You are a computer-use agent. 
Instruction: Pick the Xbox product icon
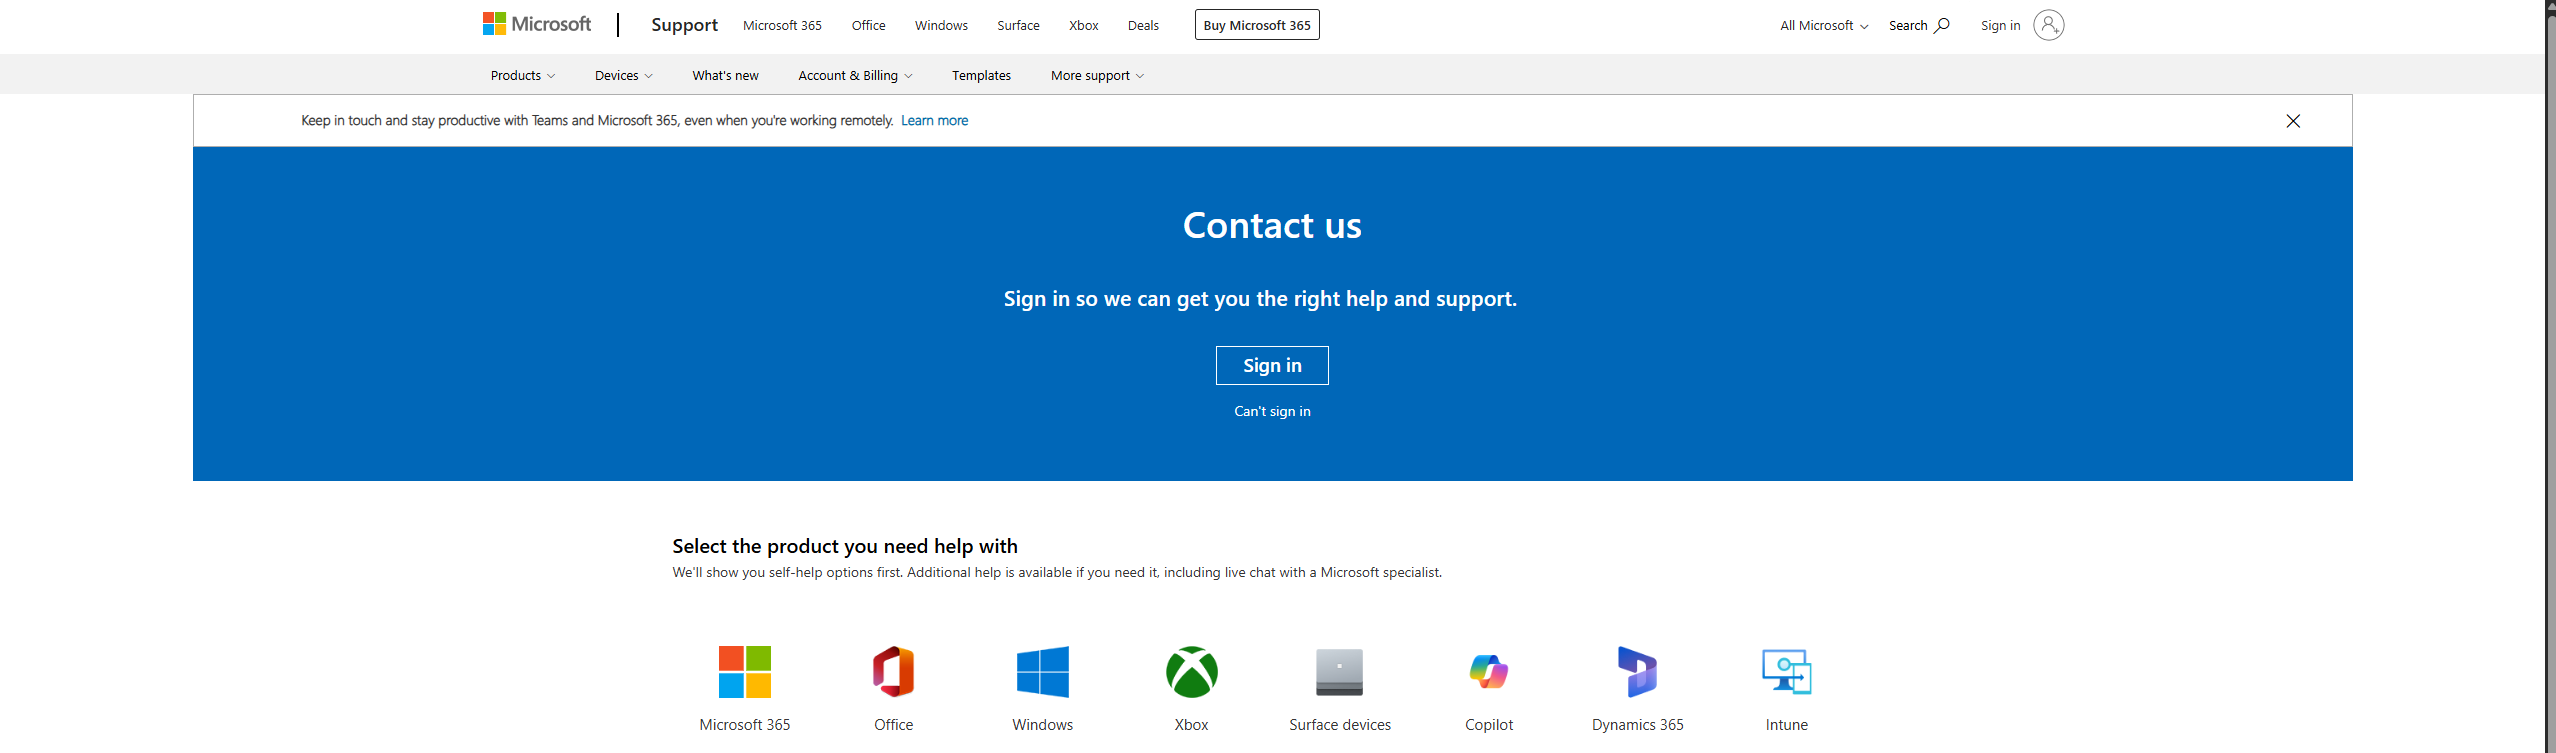[1191, 672]
